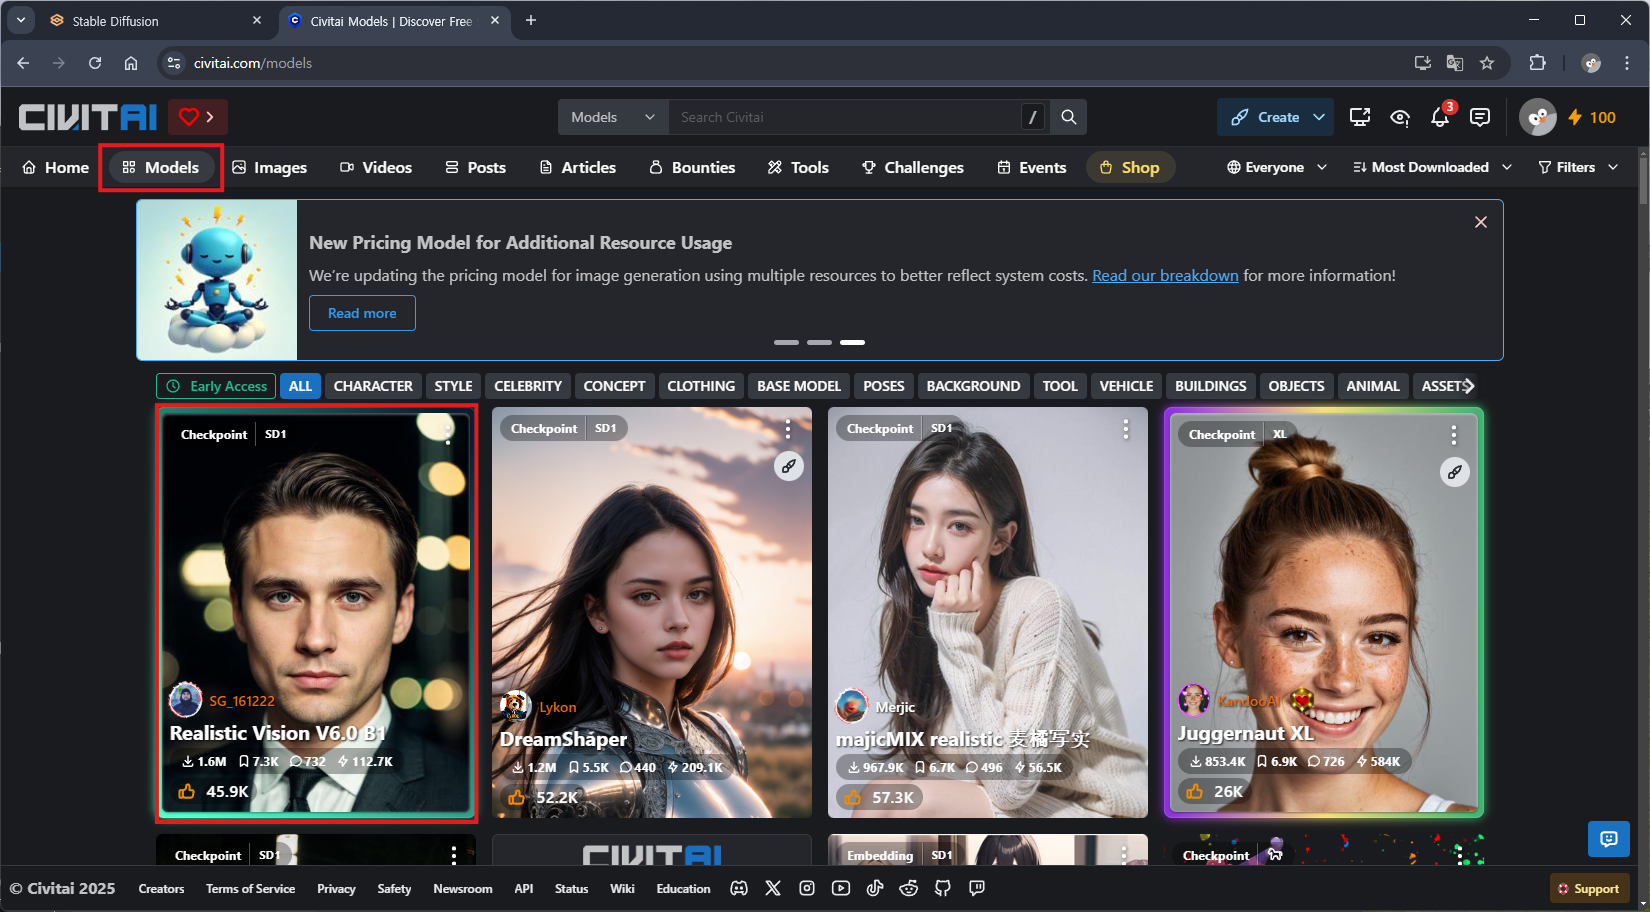Open browser extensions puzzle icon
Image resolution: width=1650 pixels, height=912 pixels.
[1537, 63]
